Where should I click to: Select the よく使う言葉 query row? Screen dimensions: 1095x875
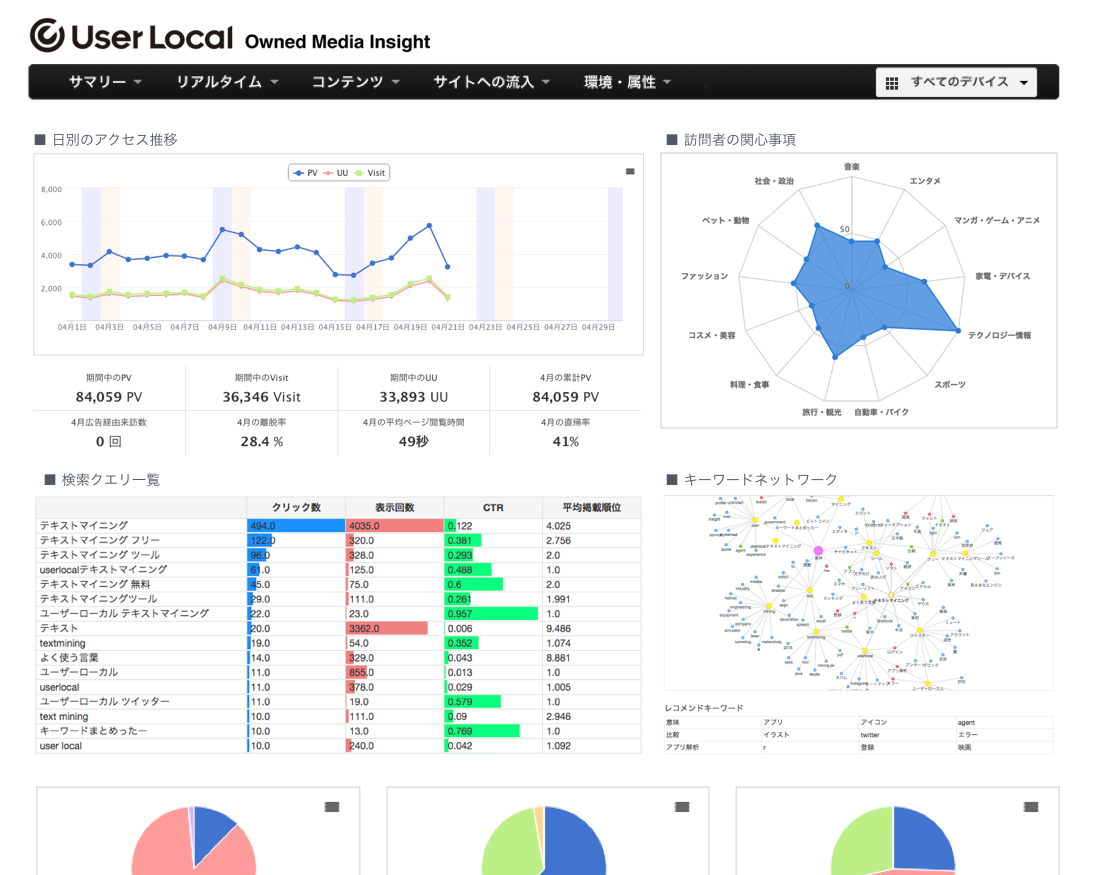pos(338,658)
